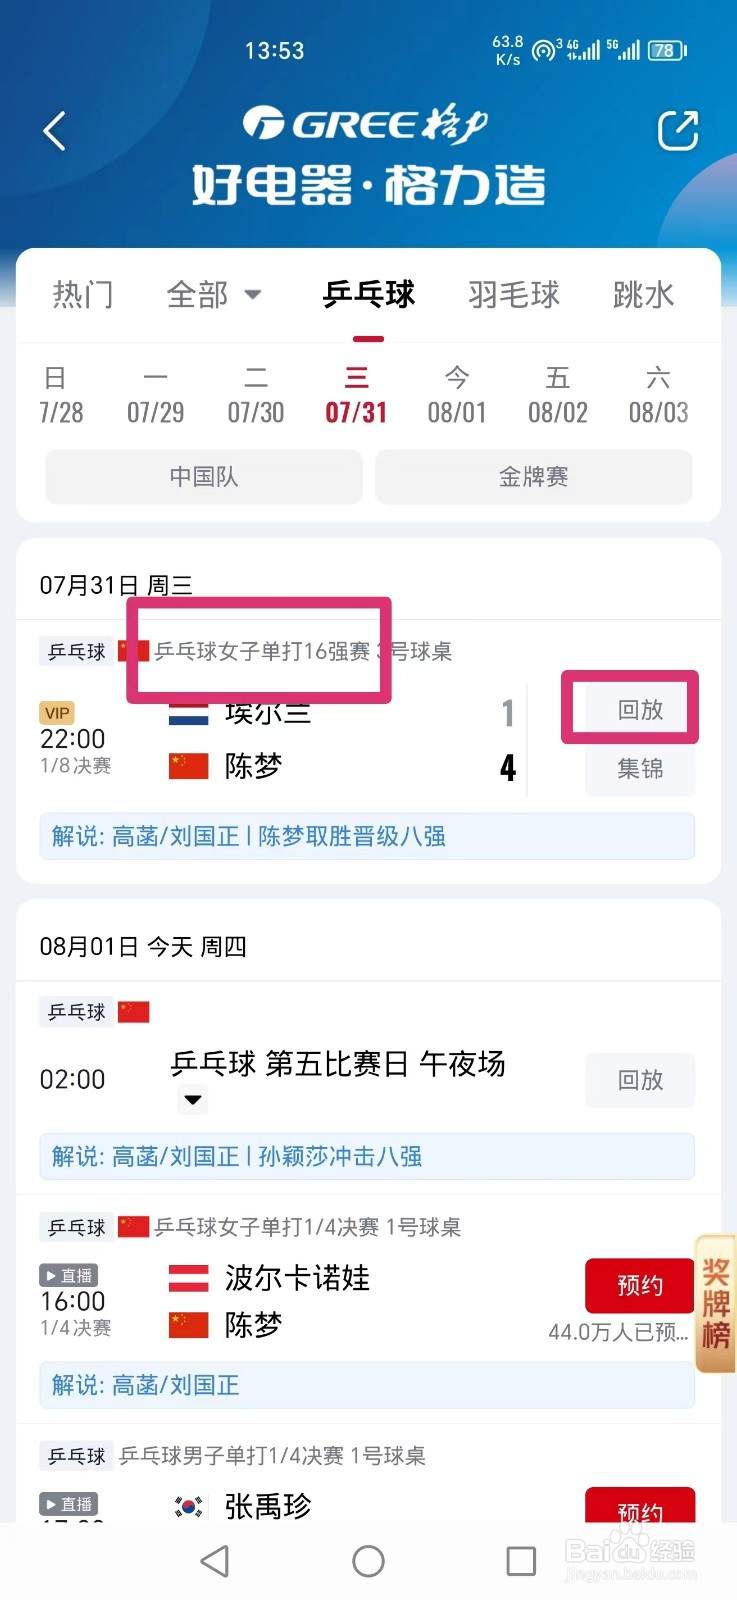This screenshot has height=1600, width=737.
Task: Tap 预约 for 波尔卡诺娃 vs 陈梦 match
Action: (x=640, y=1285)
